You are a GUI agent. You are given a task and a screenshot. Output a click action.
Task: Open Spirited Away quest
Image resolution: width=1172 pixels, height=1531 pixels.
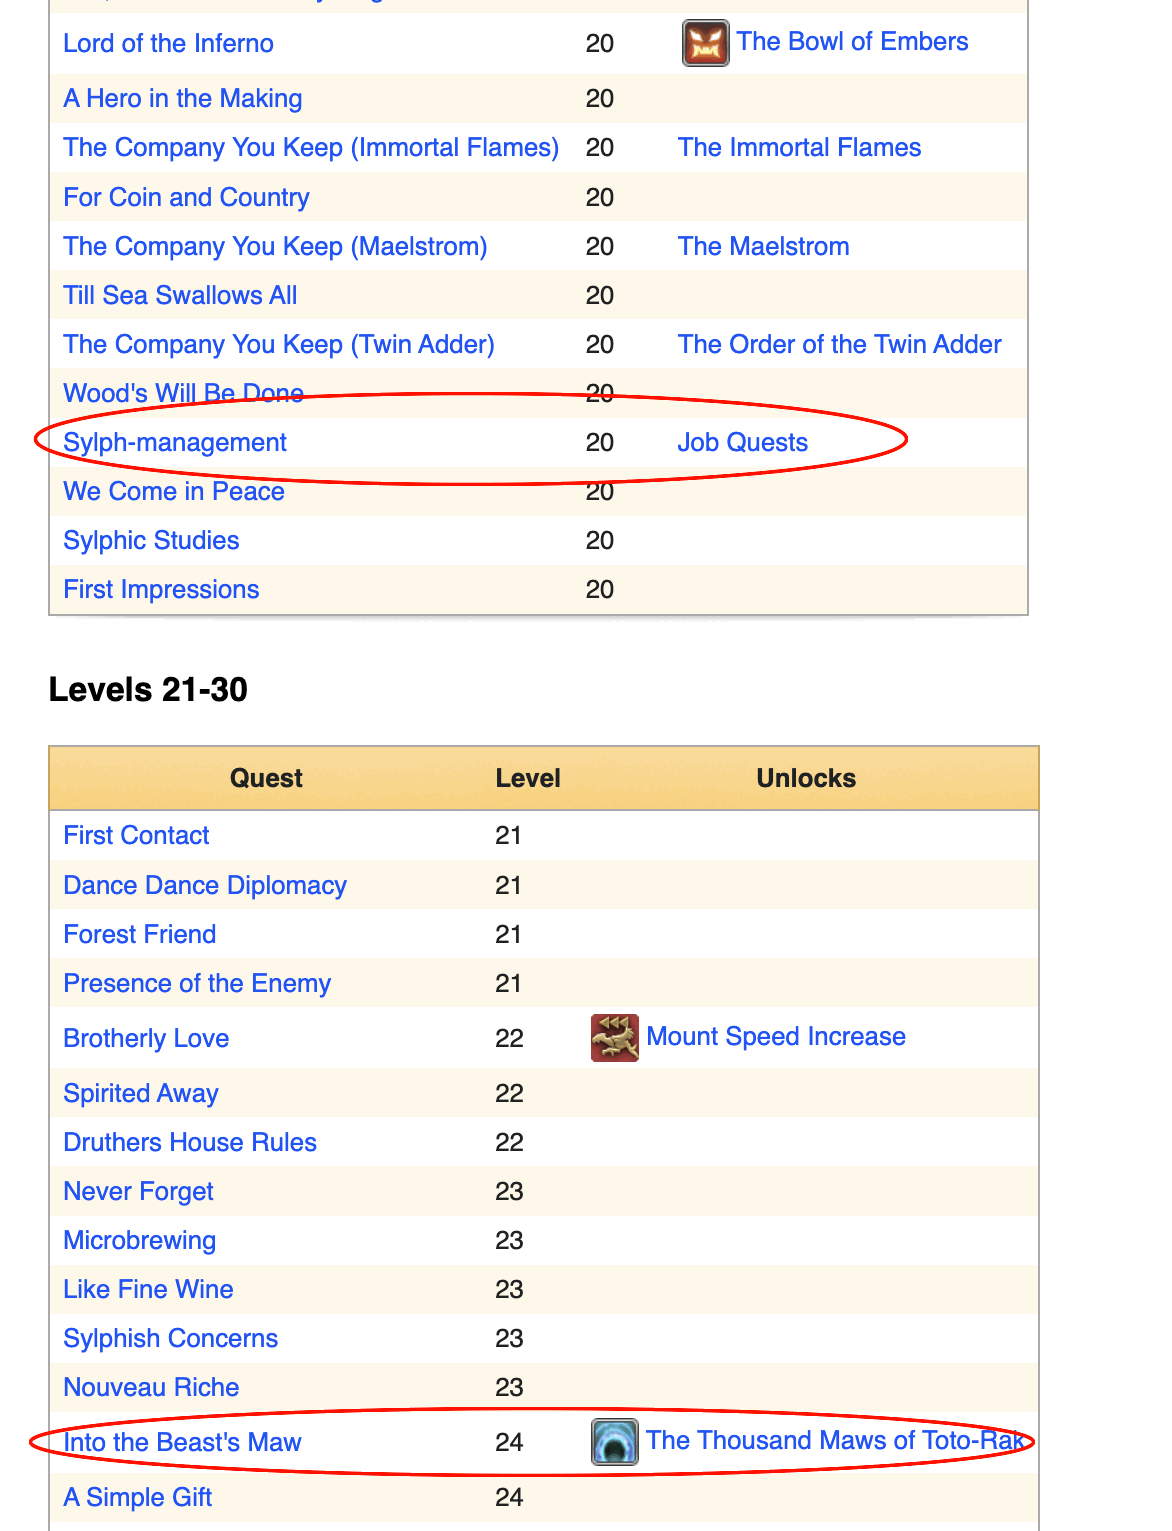(140, 1093)
